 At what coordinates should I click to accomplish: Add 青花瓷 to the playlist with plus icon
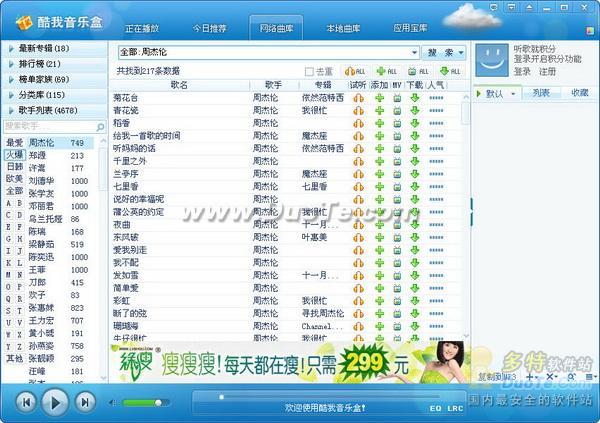379,111
